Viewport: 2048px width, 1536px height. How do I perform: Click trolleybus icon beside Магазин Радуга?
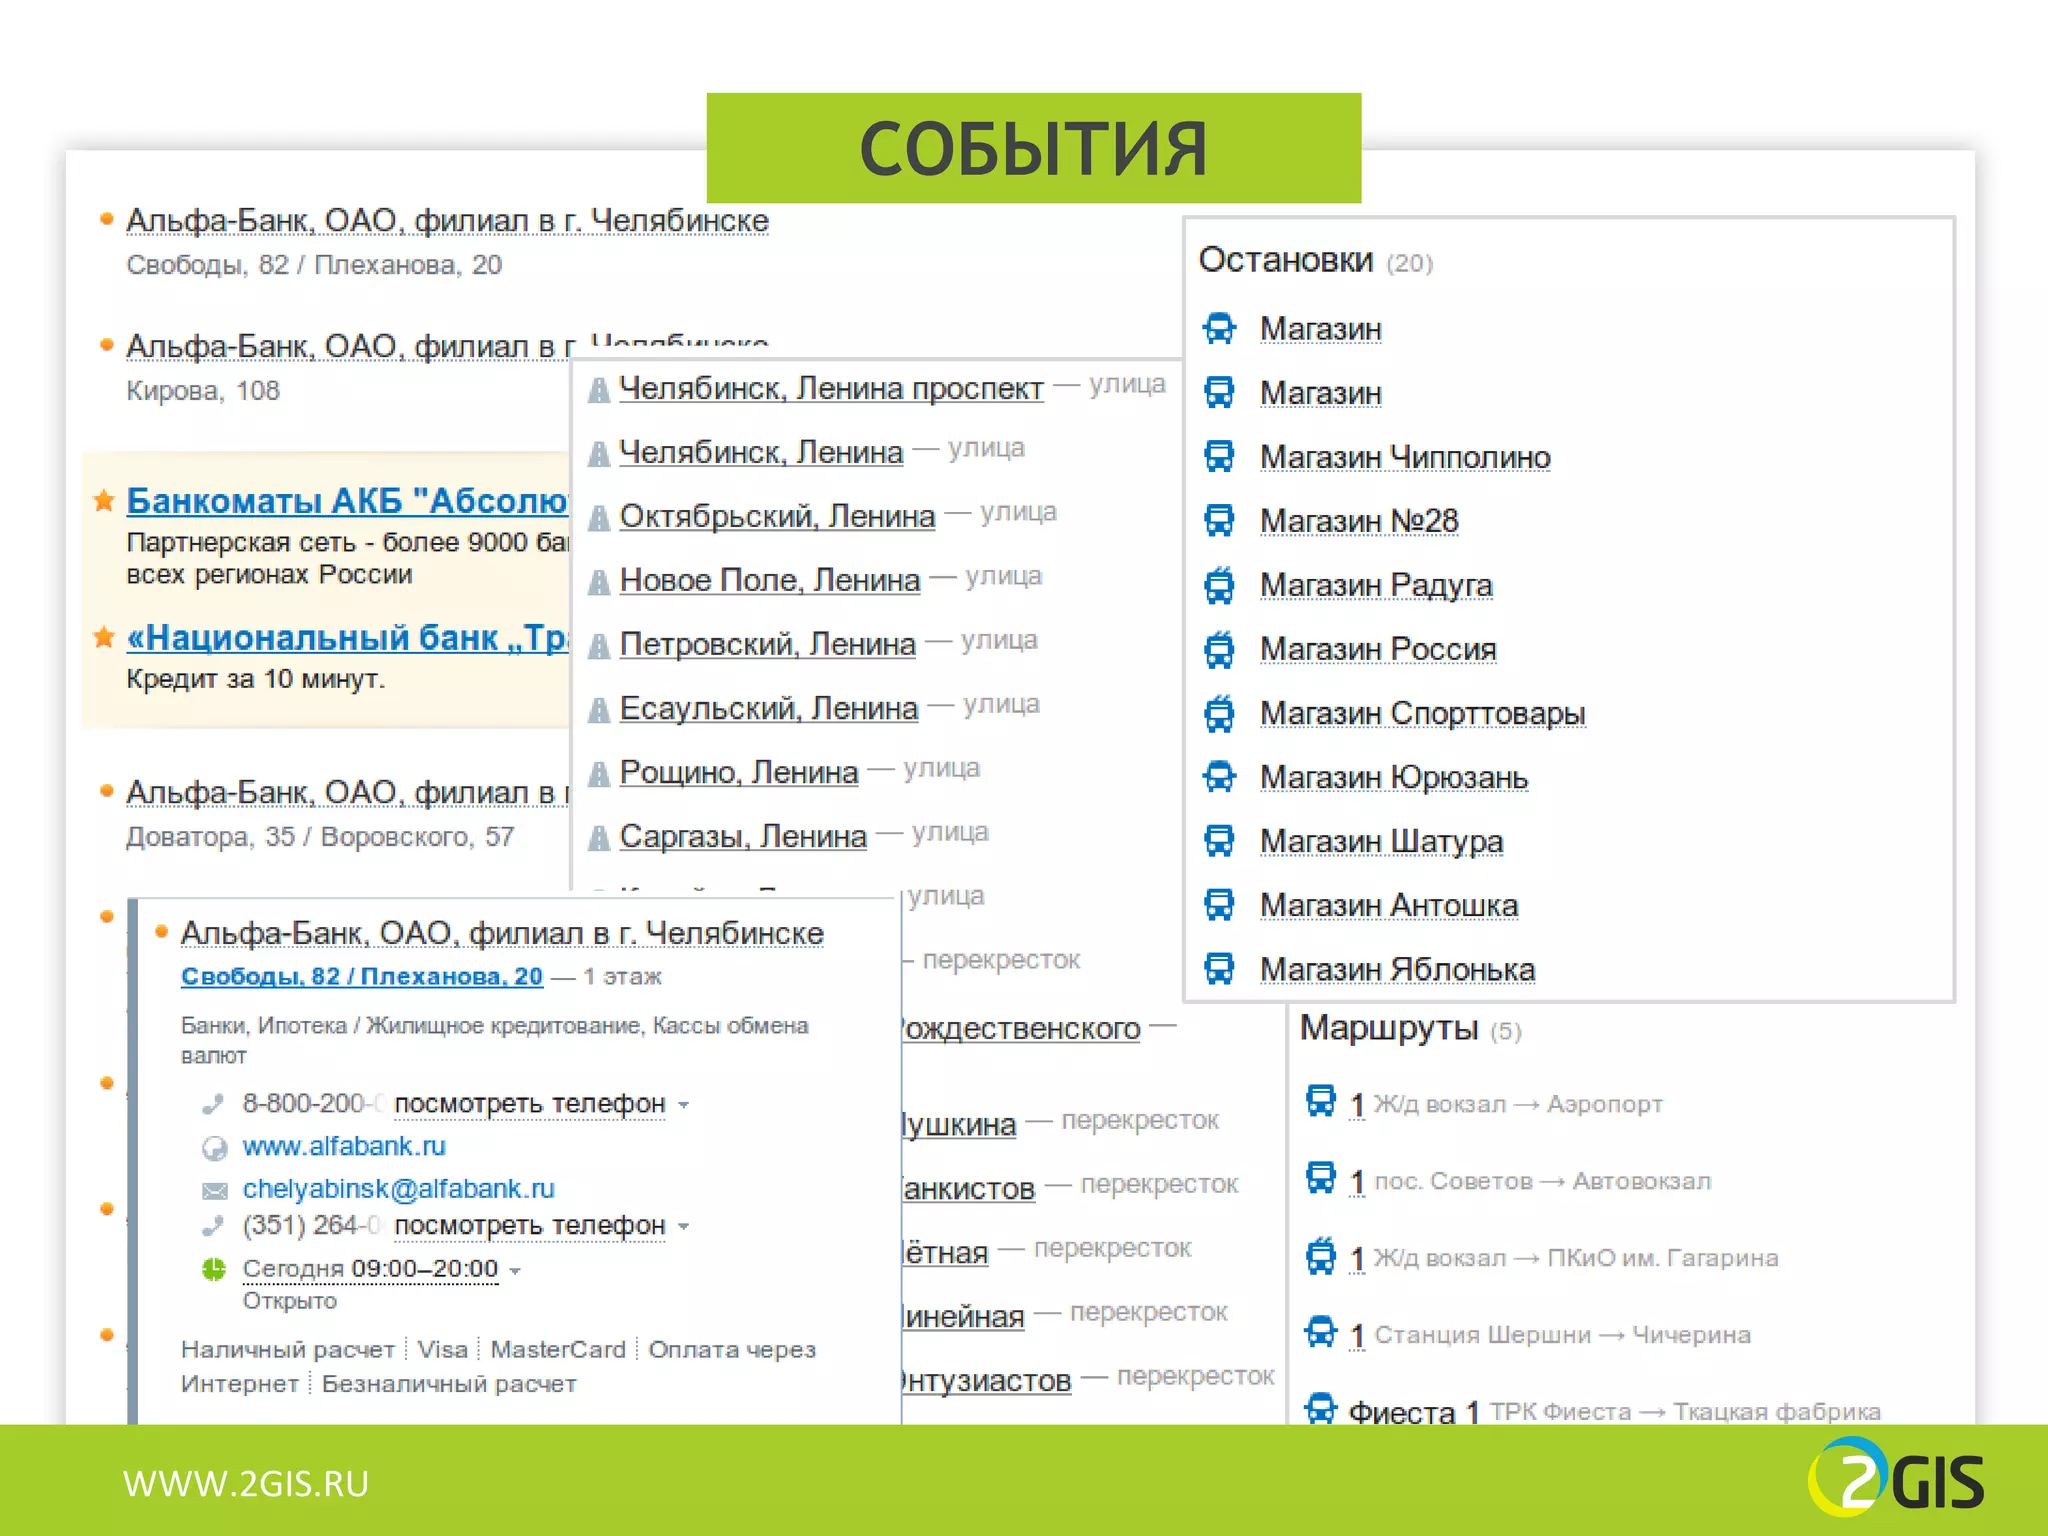[x=1219, y=584]
